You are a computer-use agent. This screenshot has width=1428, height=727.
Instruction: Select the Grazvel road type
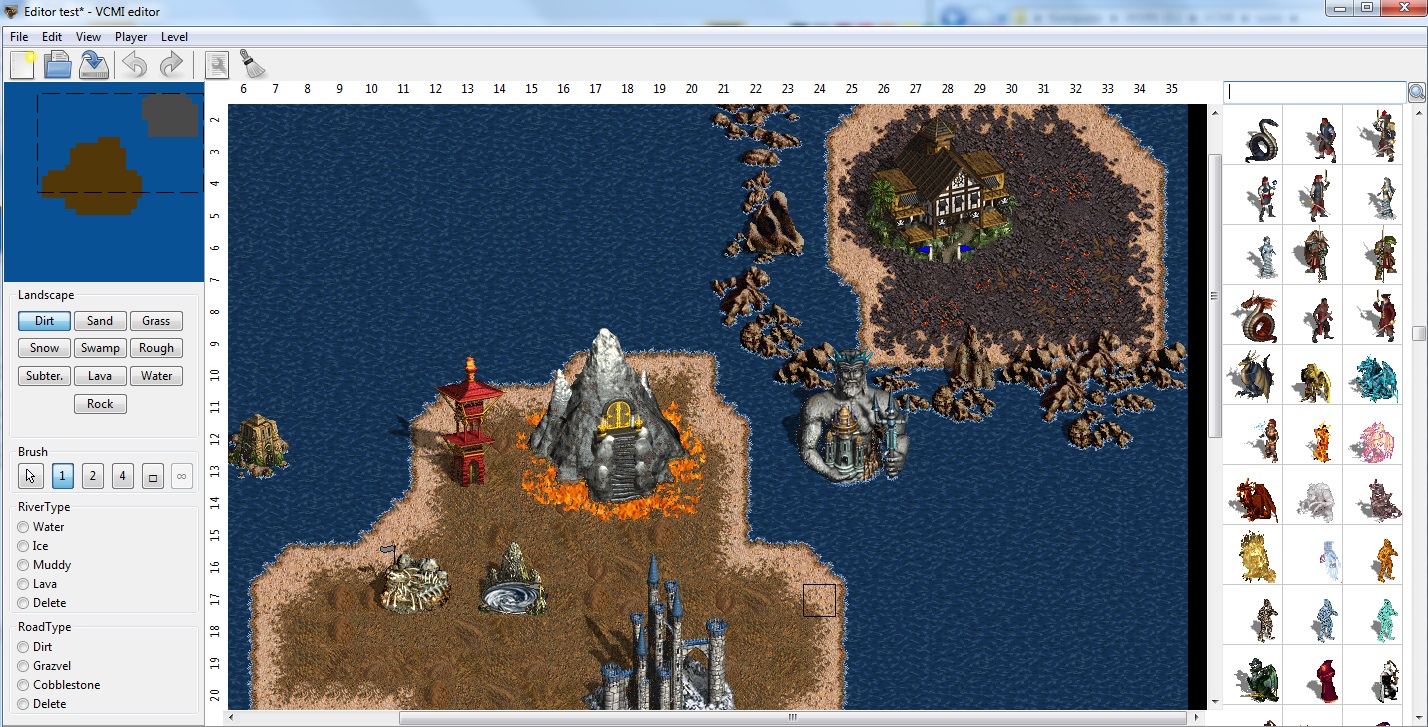point(44,666)
